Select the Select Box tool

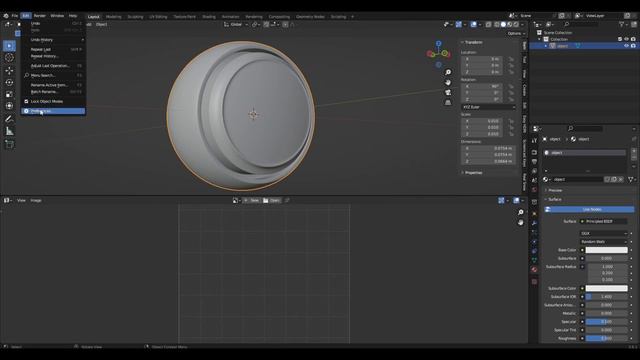click(x=9, y=46)
